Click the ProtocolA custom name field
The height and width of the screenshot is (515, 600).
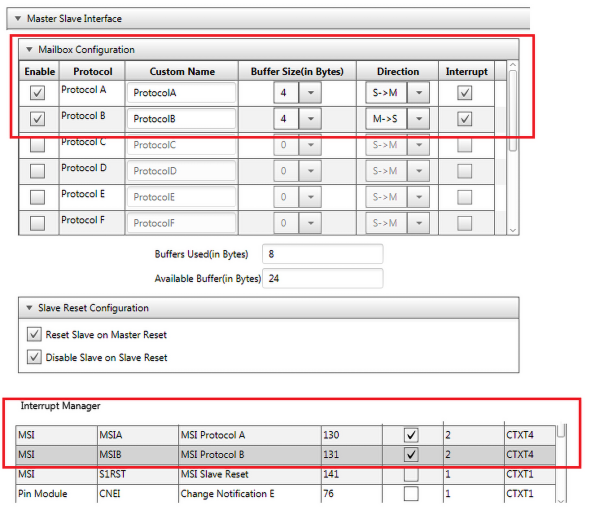click(x=180, y=93)
